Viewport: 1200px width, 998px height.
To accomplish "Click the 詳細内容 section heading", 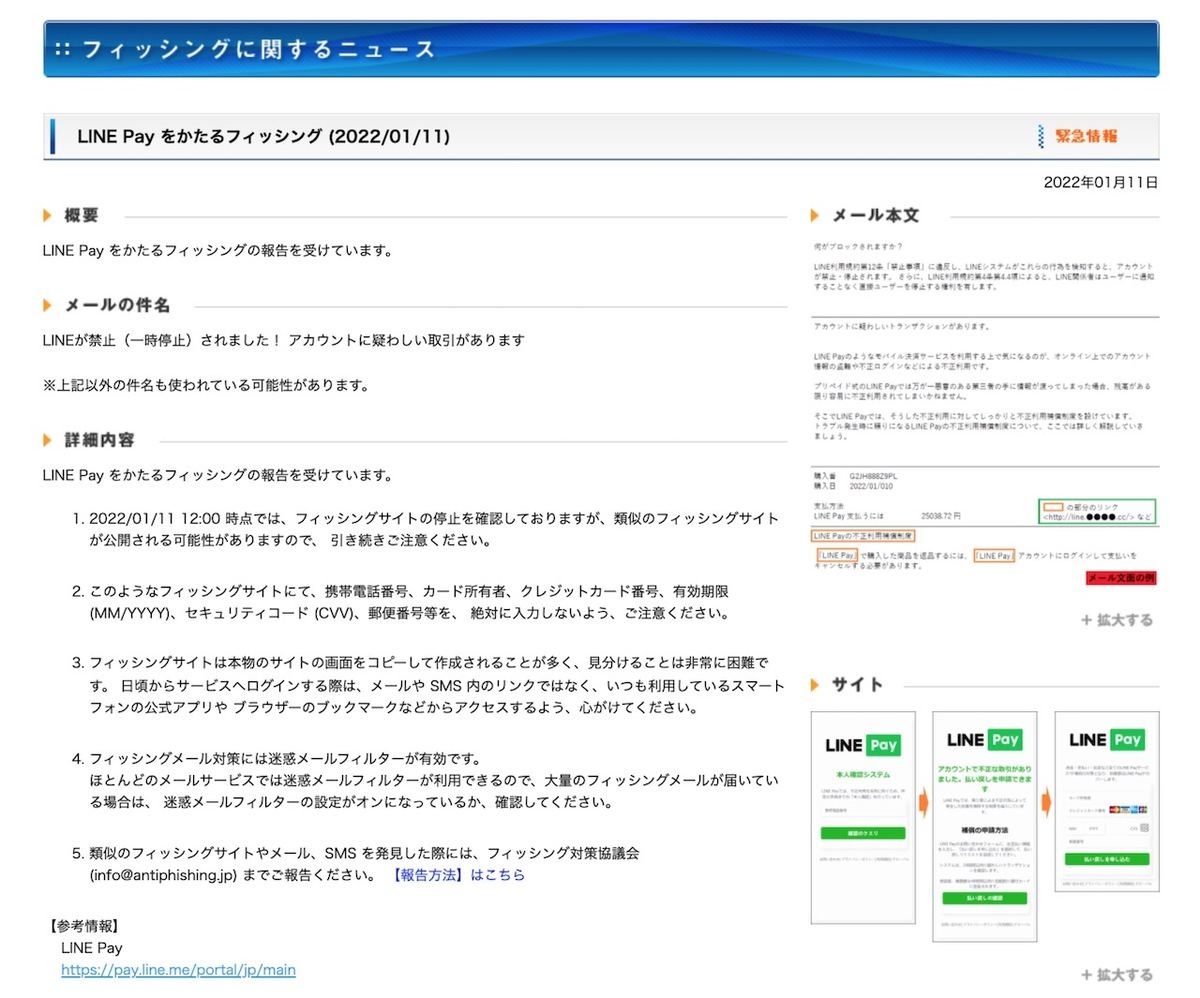I will click(x=99, y=440).
